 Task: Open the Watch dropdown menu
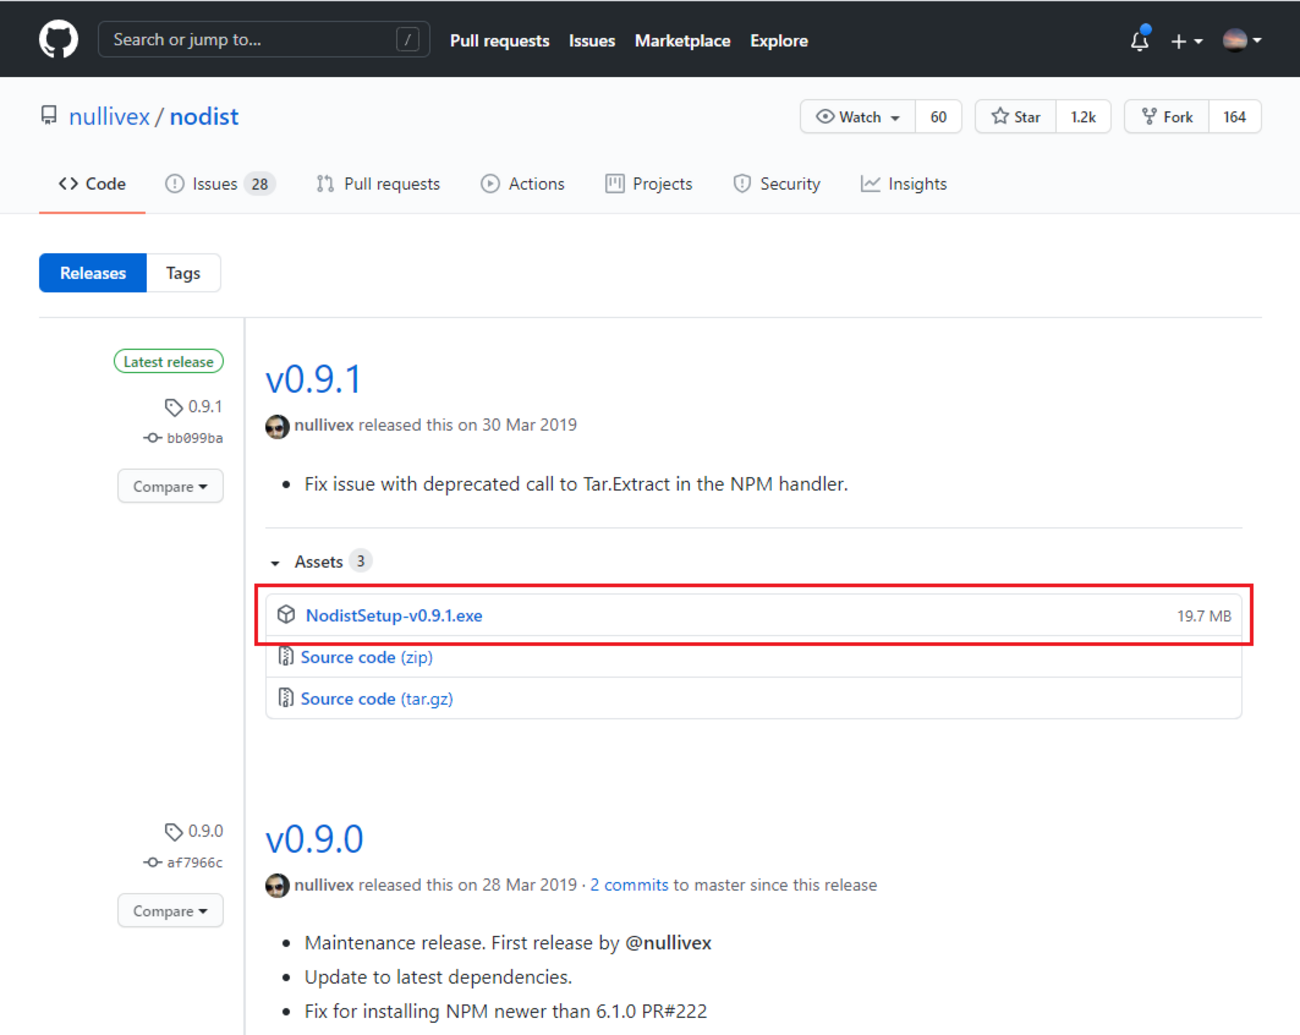(x=858, y=117)
